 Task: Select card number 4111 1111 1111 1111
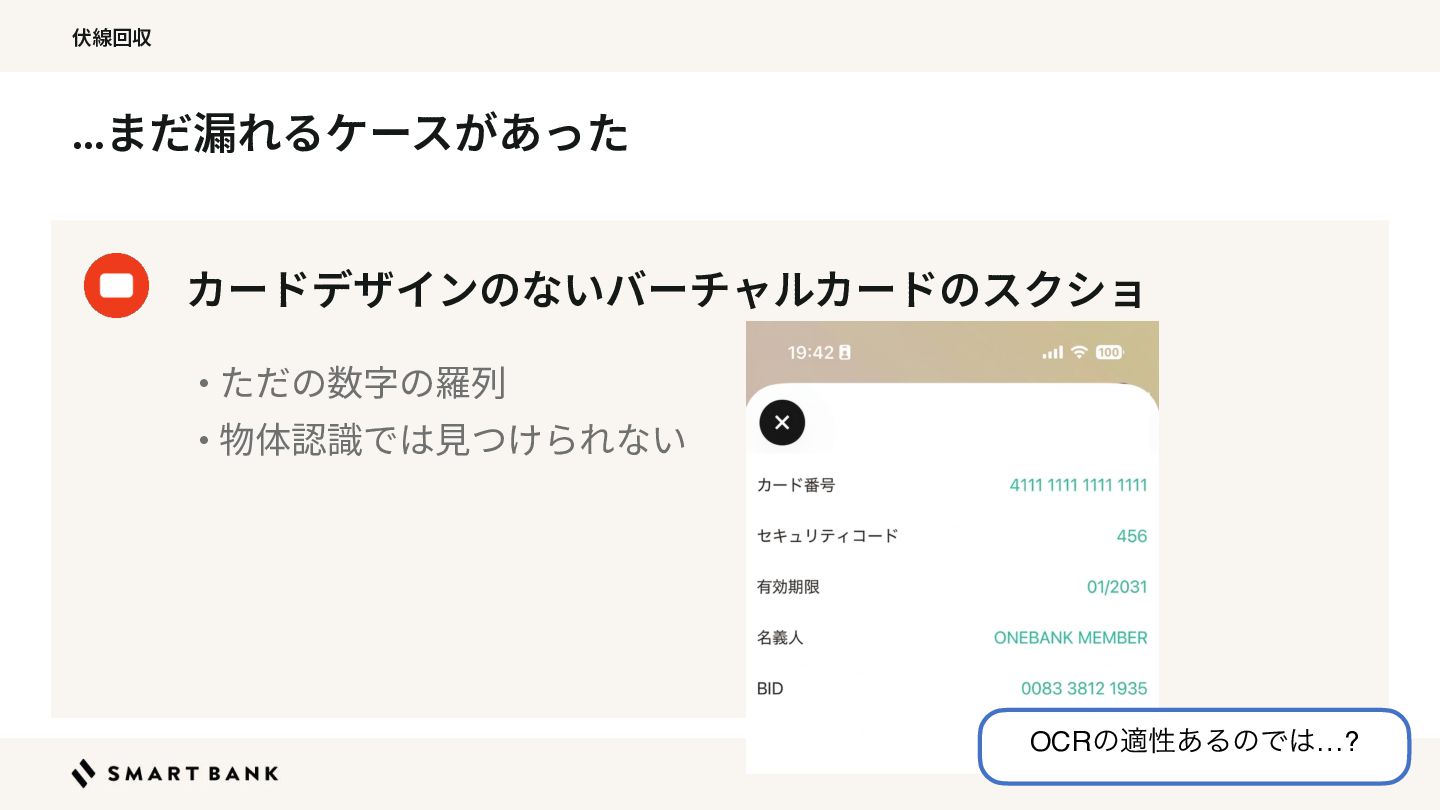click(x=1078, y=485)
